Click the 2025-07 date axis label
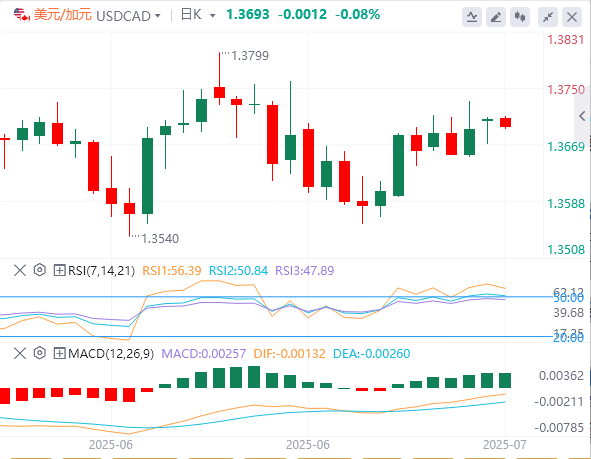Viewport: 591px width, 459px height. click(505, 445)
